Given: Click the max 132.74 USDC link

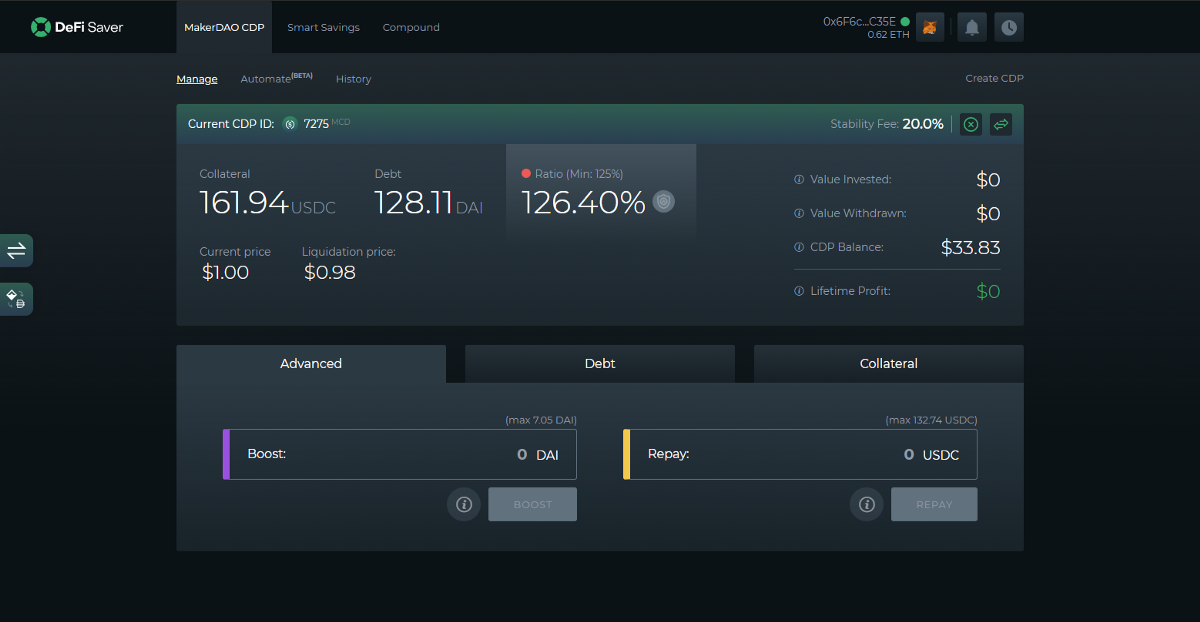Looking at the screenshot, I should click(x=931, y=420).
